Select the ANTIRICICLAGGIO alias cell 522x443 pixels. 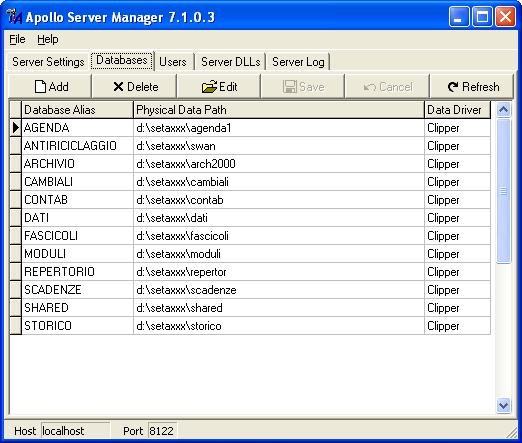pos(77,146)
